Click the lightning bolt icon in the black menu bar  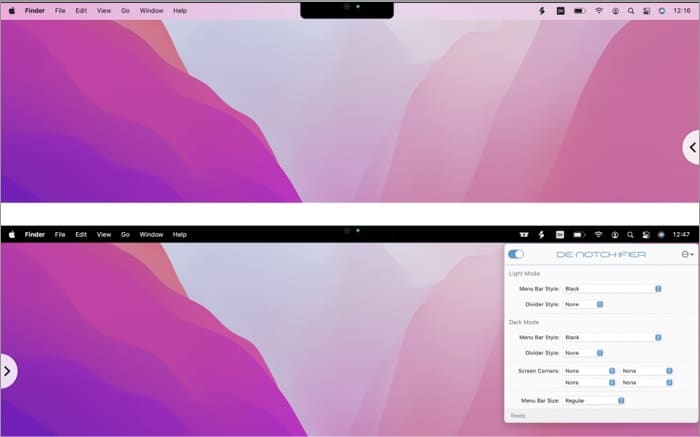point(541,234)
